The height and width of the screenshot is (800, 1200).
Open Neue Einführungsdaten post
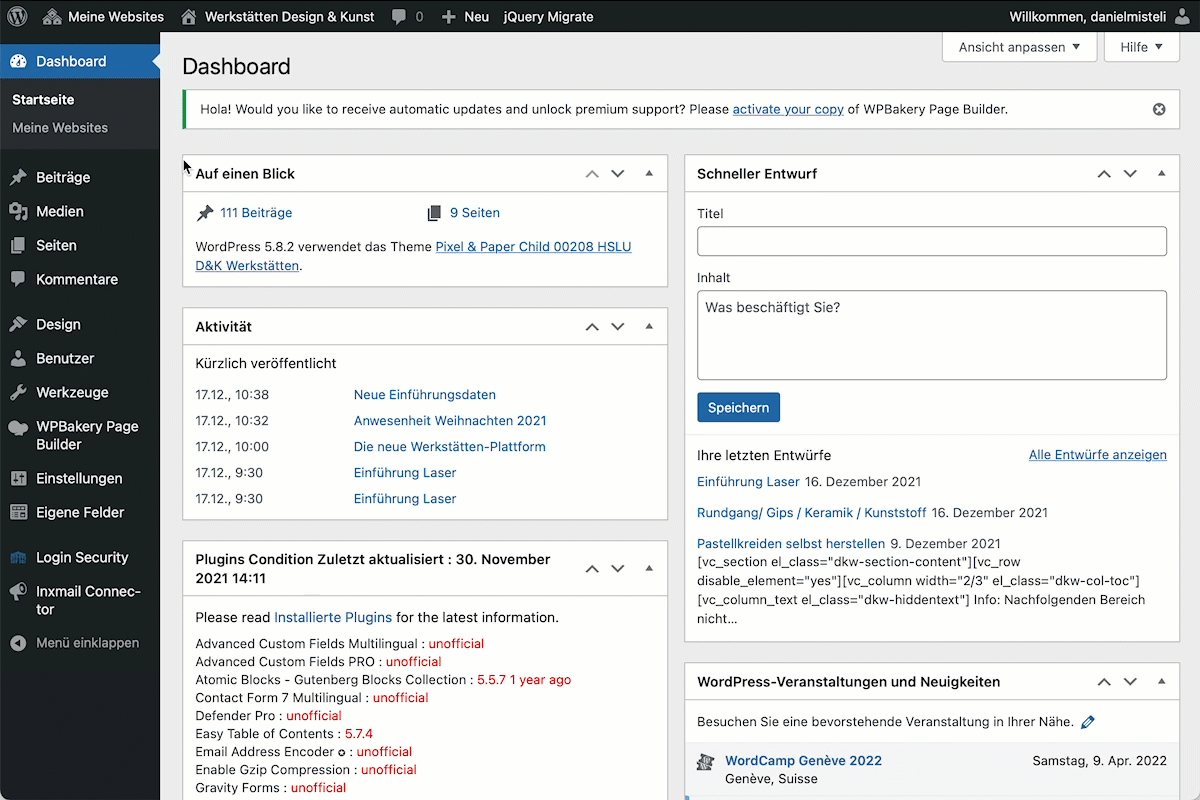(x=425, y=395)
